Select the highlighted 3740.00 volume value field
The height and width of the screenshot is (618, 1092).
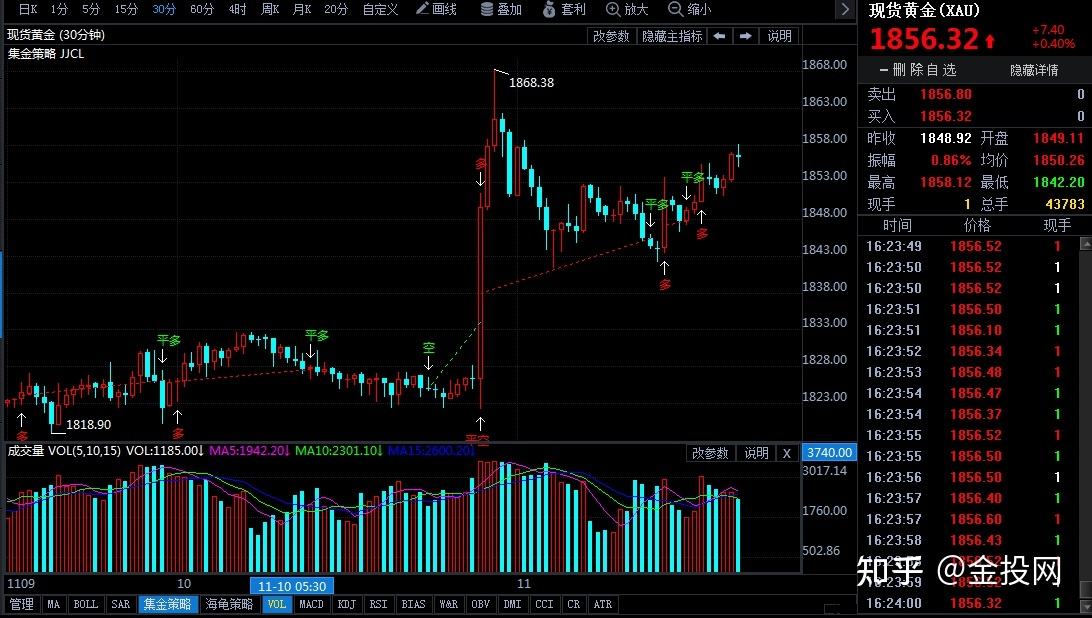pyautogui.click(x=829, y=452)
